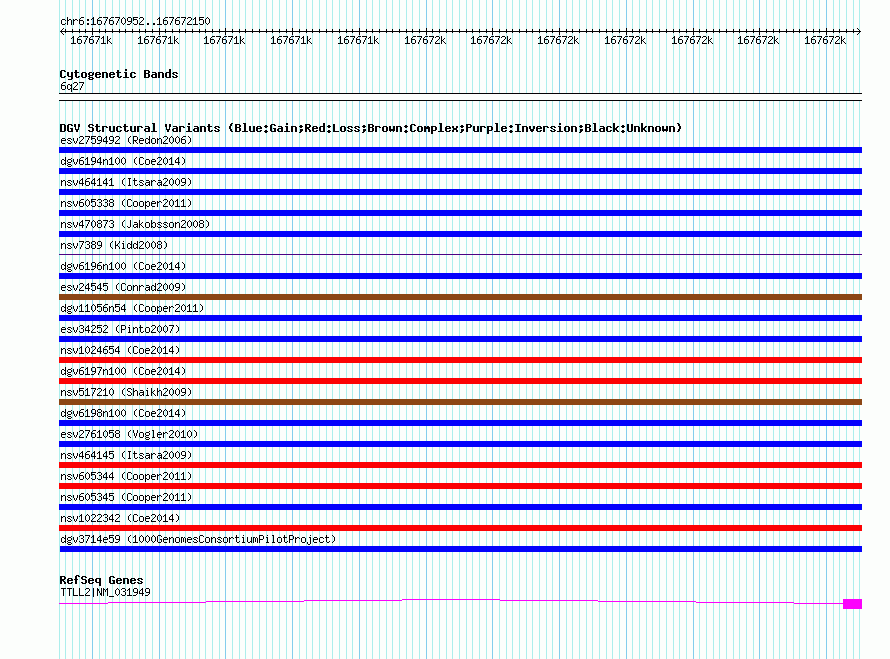Click the nsv605345 (Cooper2011) label
The image size is (890, 659).
click(126, 497)
